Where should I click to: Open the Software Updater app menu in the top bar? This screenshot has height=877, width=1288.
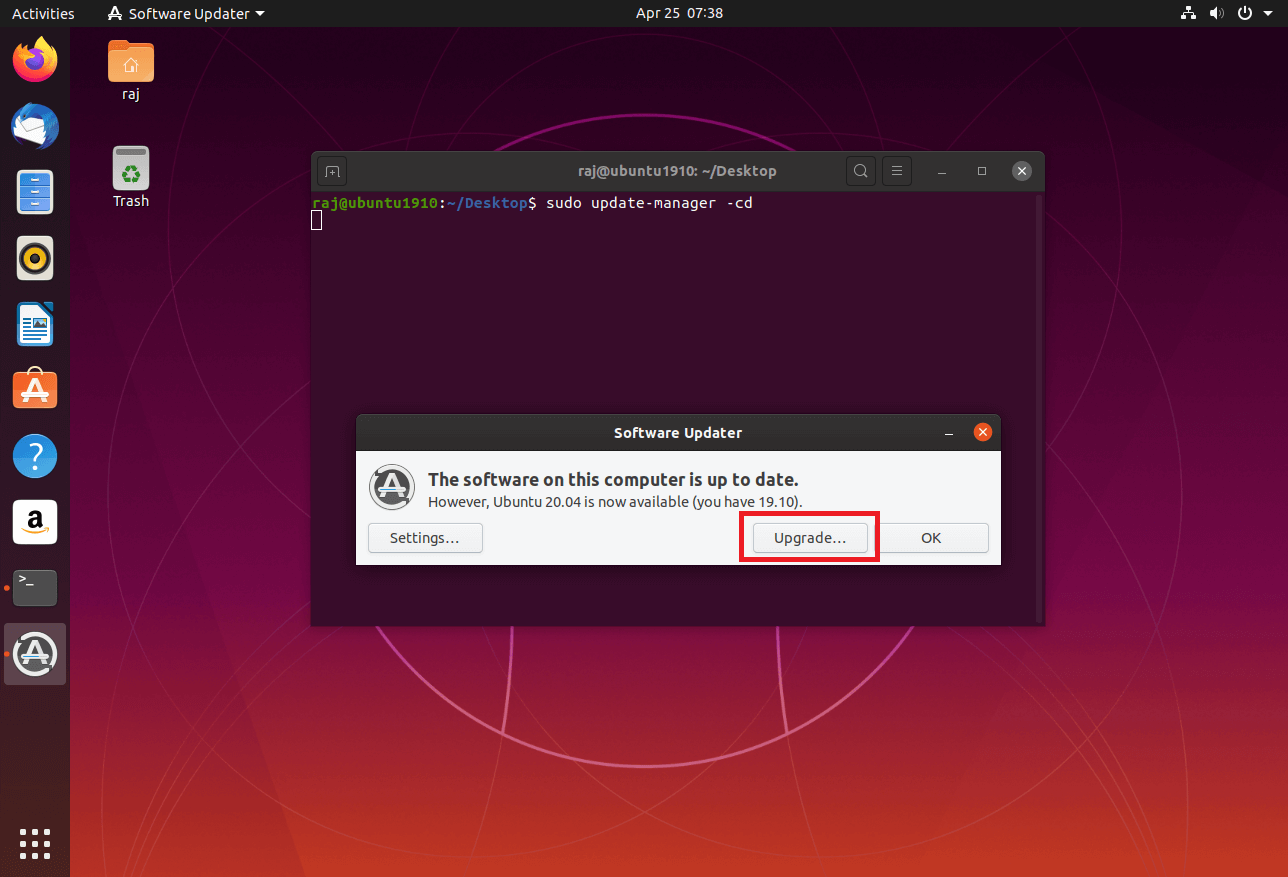pyautogui.click(x=186, y=13)
